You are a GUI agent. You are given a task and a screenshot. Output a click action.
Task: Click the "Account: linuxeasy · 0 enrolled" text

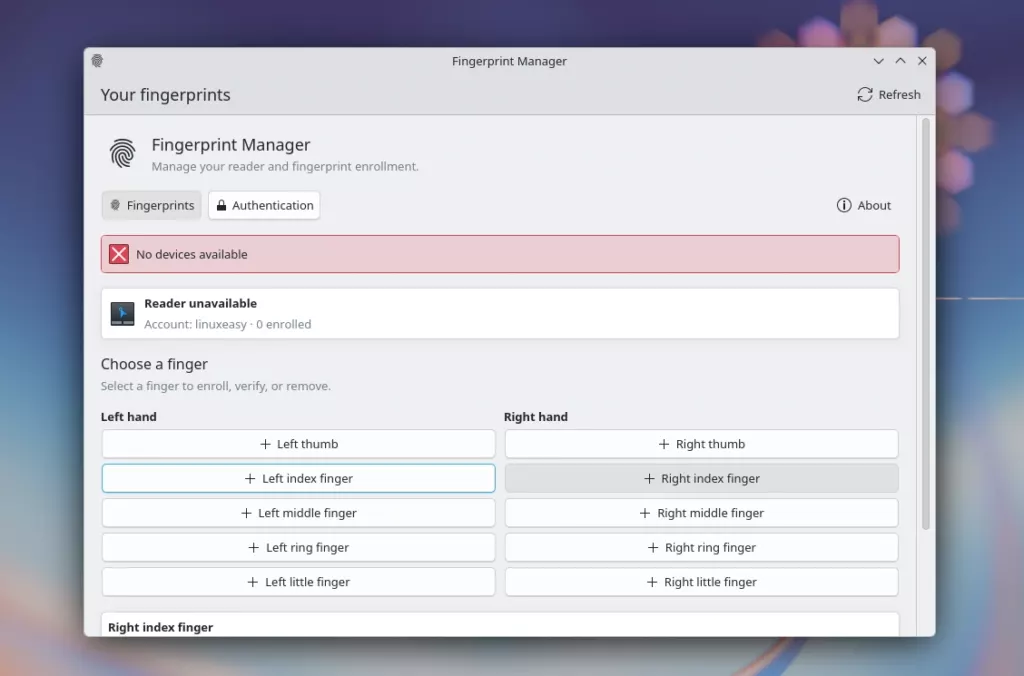tap(228, 324)
